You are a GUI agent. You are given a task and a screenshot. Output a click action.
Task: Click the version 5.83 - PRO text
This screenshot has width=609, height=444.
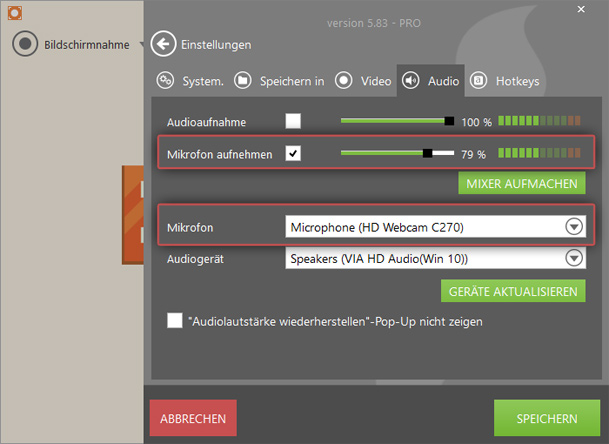coord(374,23)
